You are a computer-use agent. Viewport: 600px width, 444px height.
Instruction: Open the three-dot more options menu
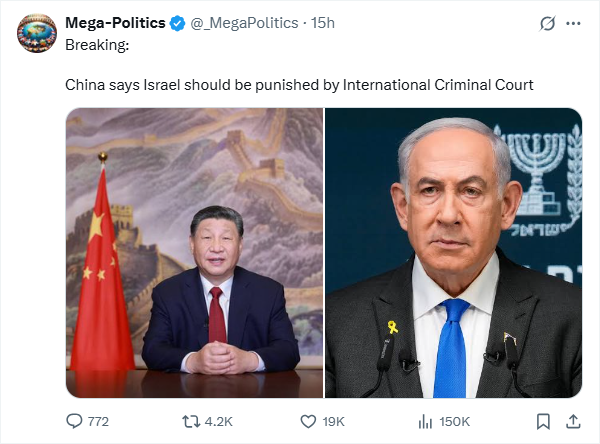tap(573, 24)
